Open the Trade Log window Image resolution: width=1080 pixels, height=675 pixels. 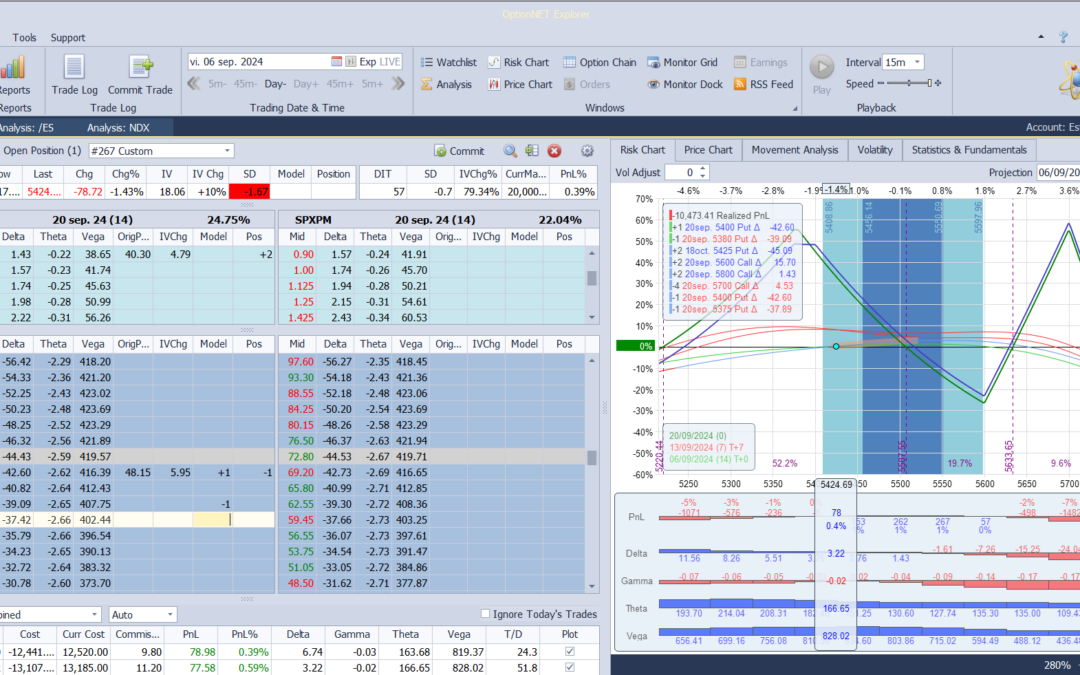(x=74, y=75)
